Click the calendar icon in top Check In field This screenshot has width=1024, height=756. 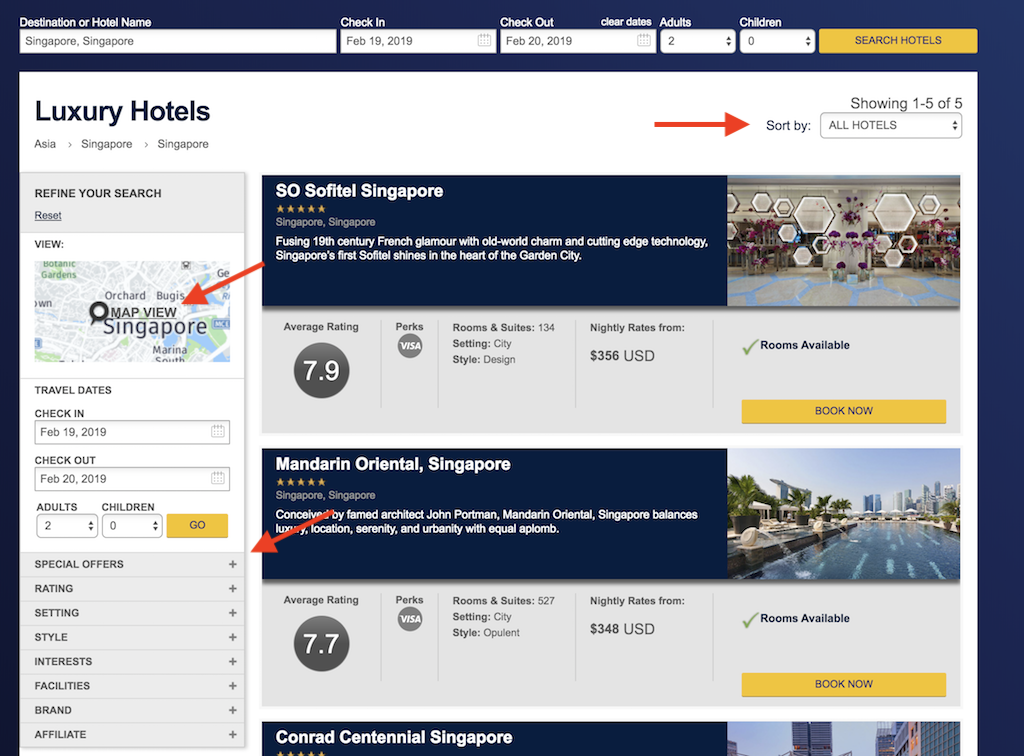484,40
